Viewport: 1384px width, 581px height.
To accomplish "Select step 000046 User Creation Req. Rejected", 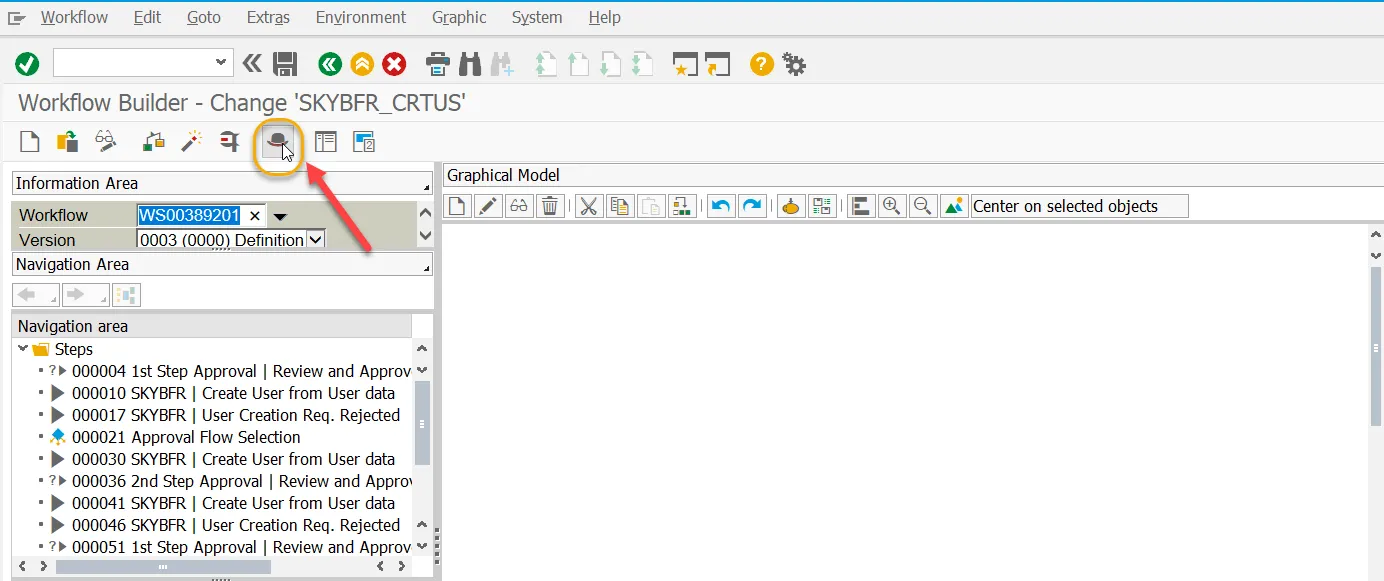I will pos(236,525).
